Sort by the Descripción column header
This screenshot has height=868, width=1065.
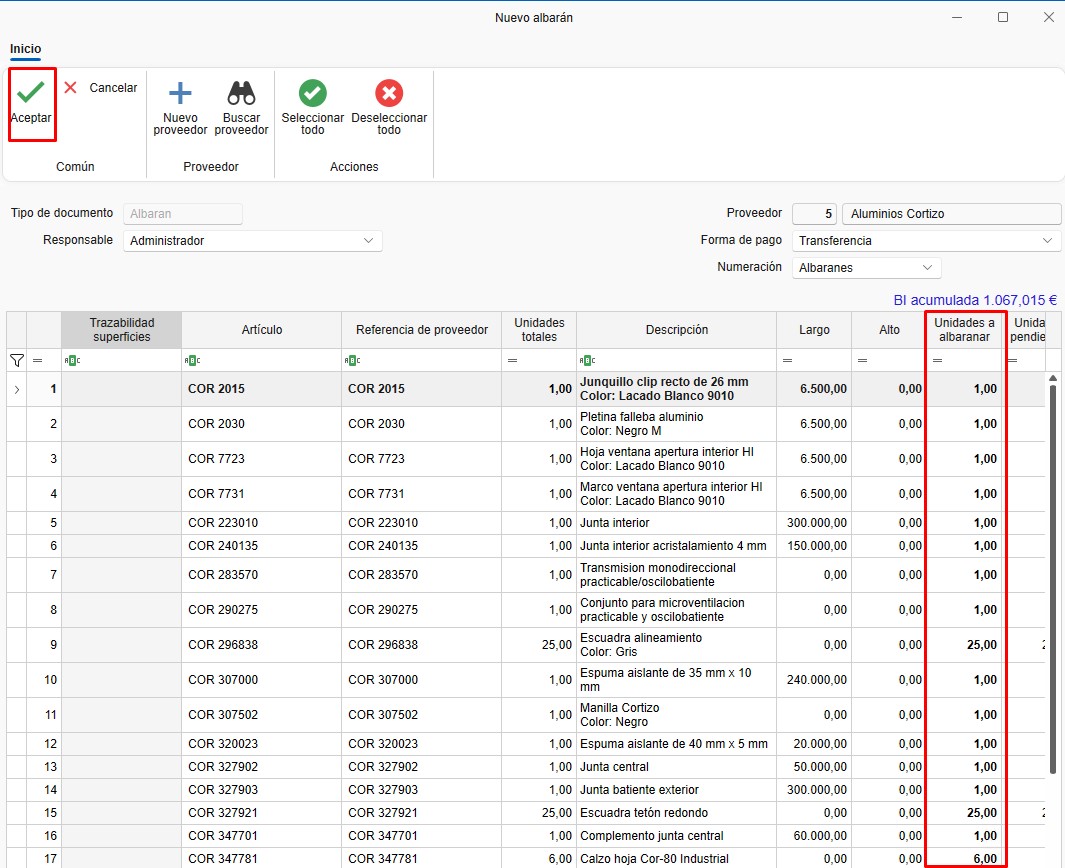(x=676, y=330)
